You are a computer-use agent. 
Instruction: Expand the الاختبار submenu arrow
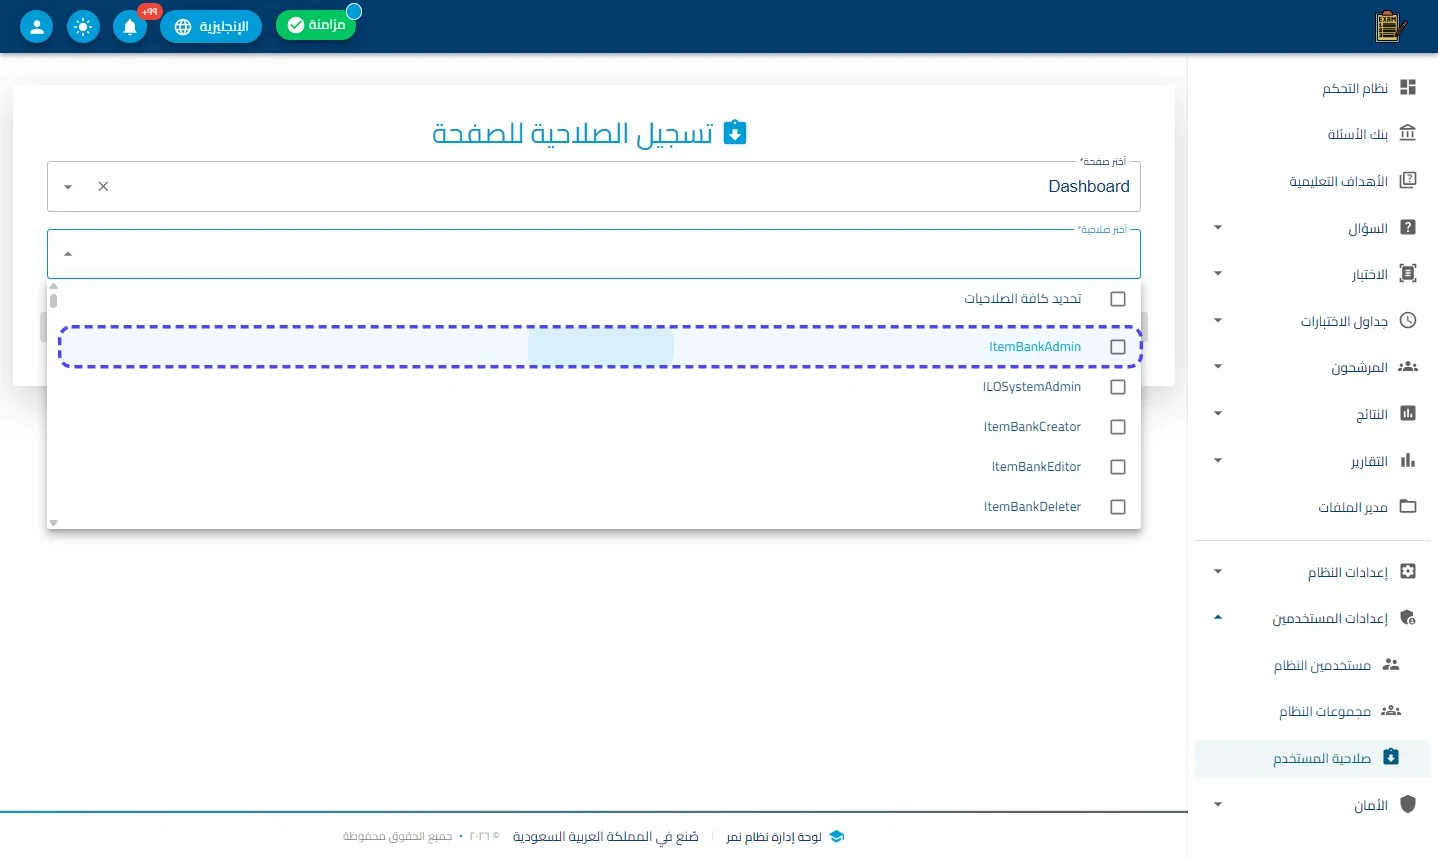tap(1218, 274)
